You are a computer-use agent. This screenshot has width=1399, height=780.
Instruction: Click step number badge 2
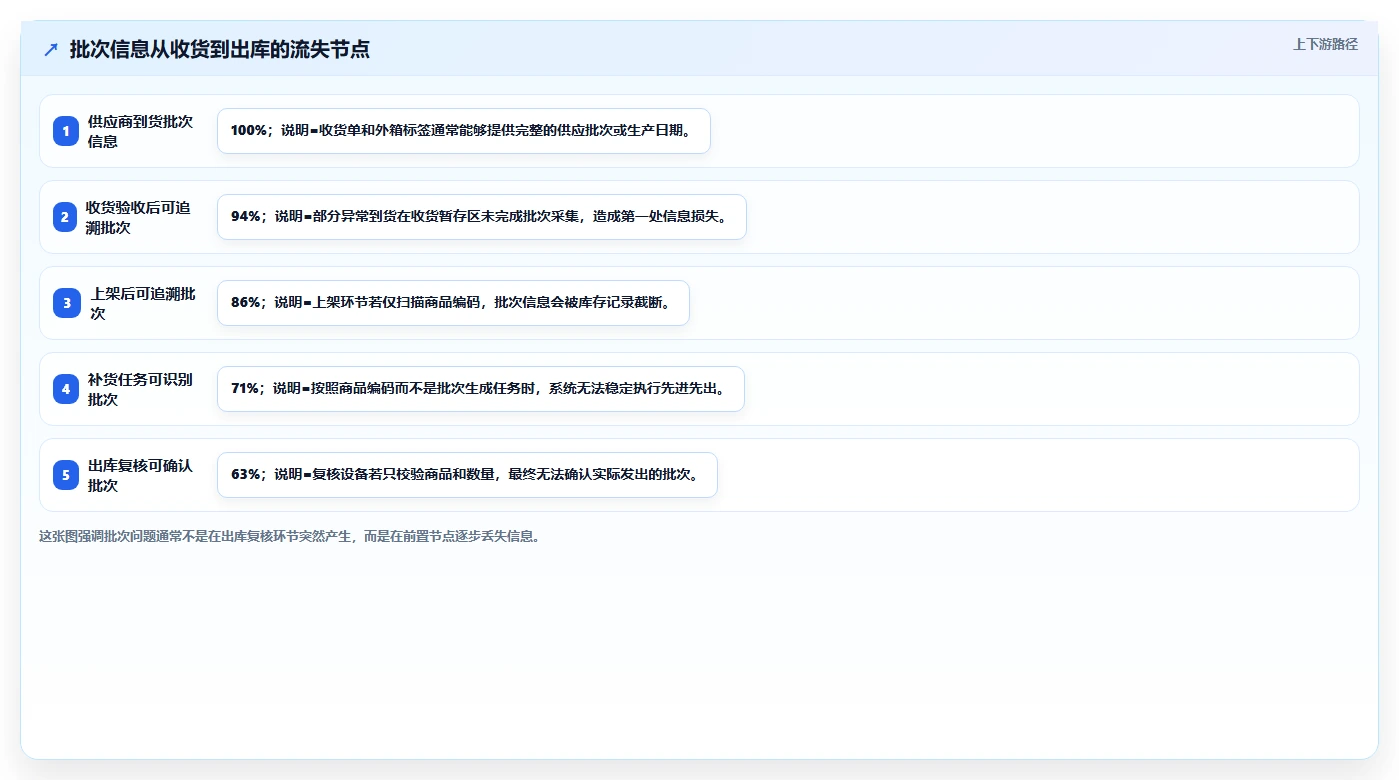[66, 217]
